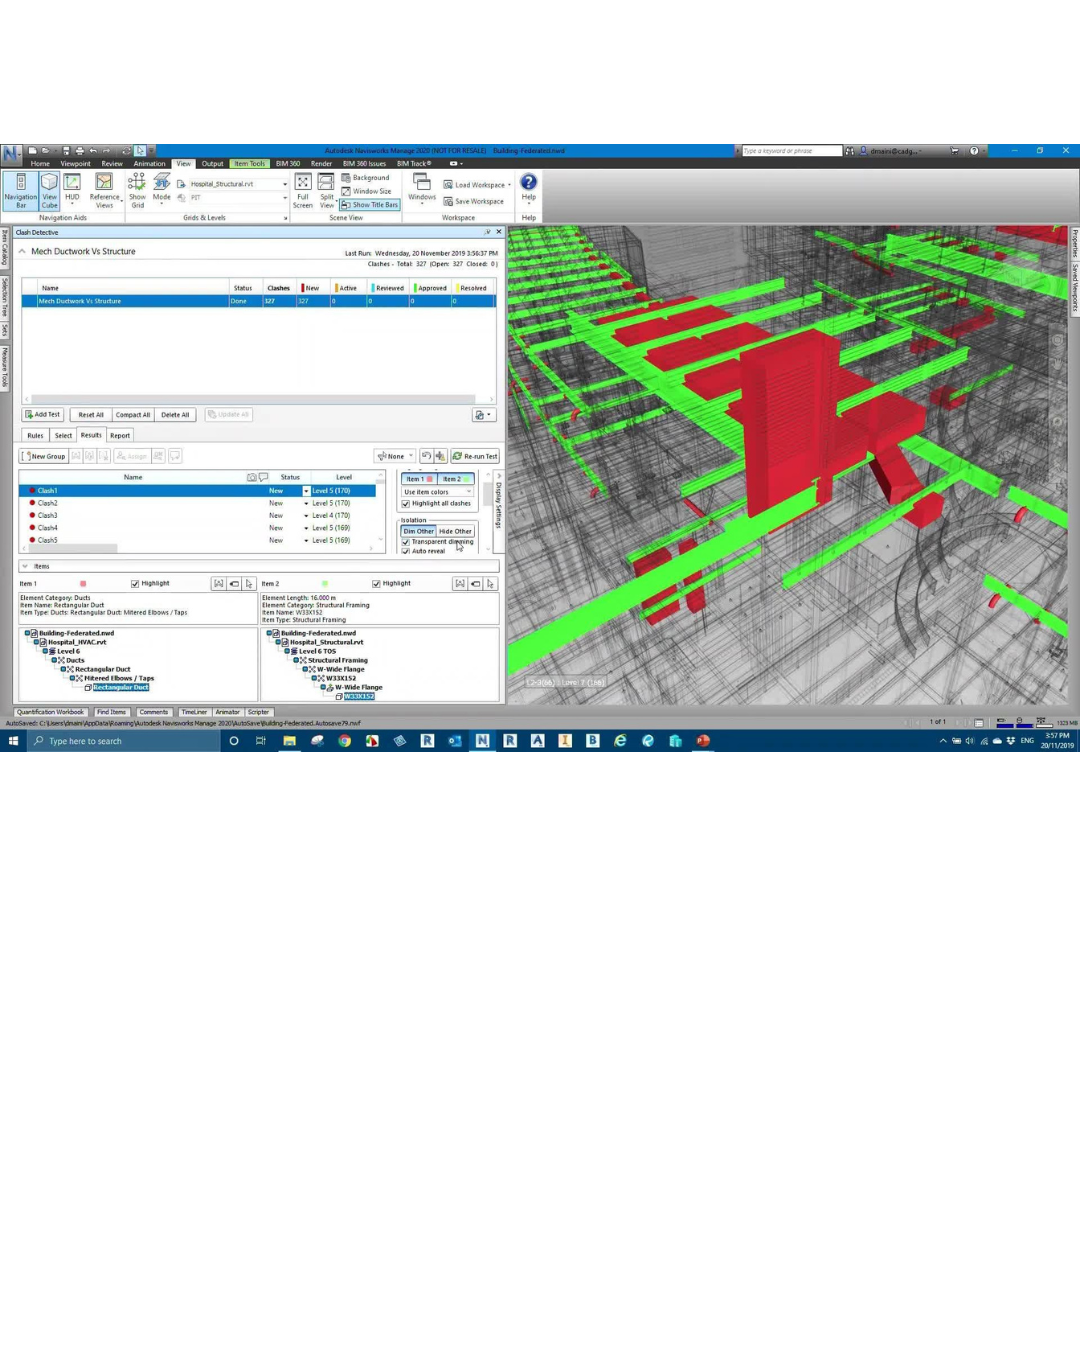The width and height of the screenshot is (1080, 1350).
Task: Open the TimeLiner bottom tab
Action: (x=194, y=712)
